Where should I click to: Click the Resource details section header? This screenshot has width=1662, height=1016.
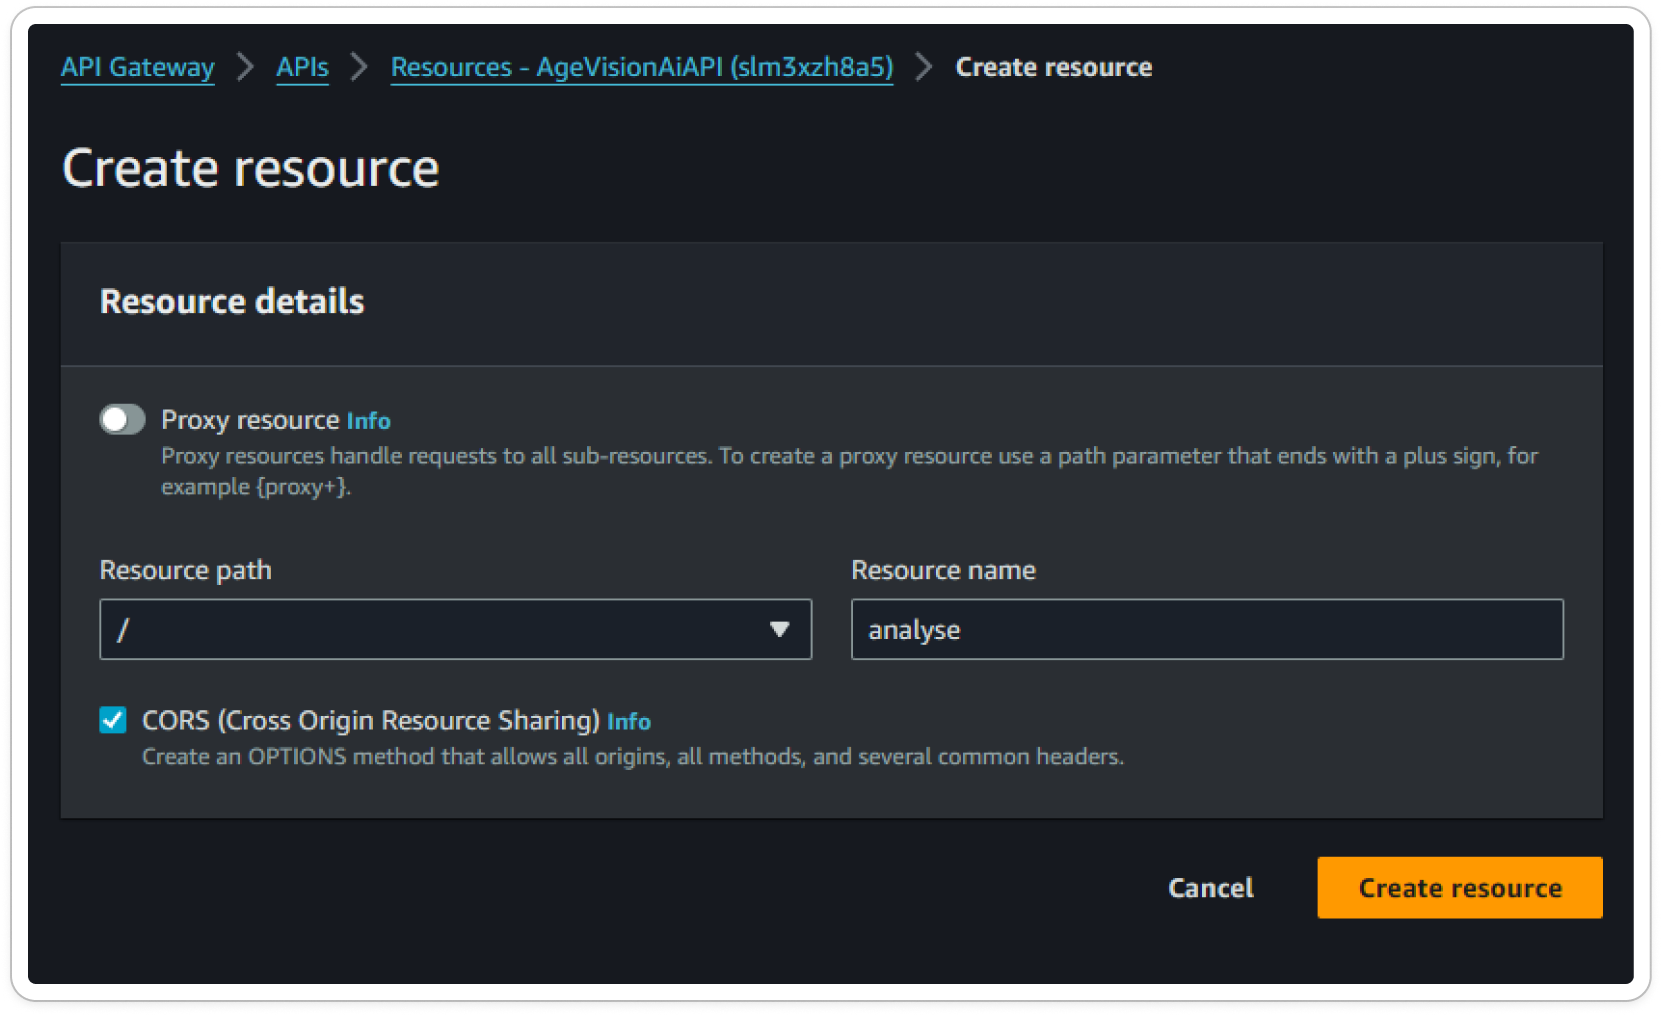pos(231,302)
